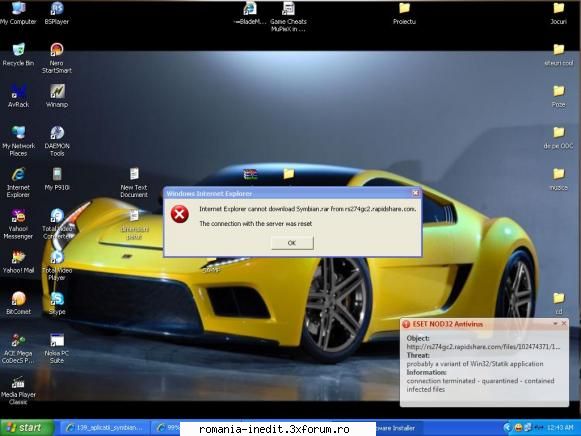Open the Internet Explorer desktop shortcut
Image resolution: width=581 pixels, height=436 pixels.
click(18, 183)
